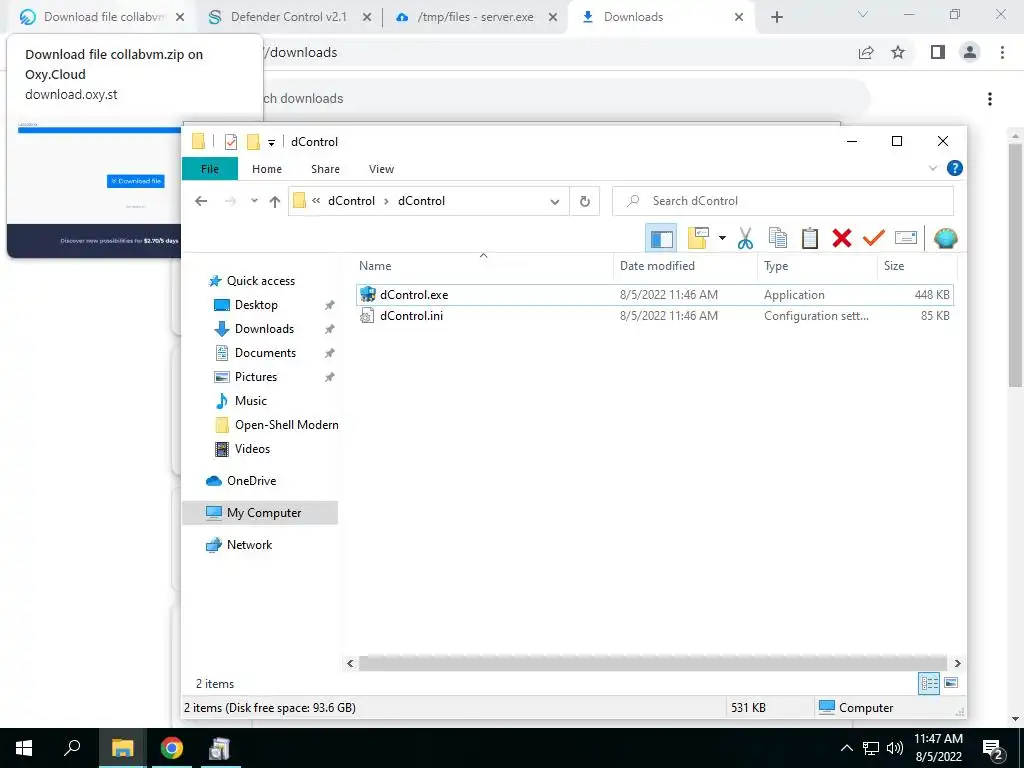Viewport: 1024px width, 768px height.
Task: Click the Explorer Help question mark icon
Action: 954,168
